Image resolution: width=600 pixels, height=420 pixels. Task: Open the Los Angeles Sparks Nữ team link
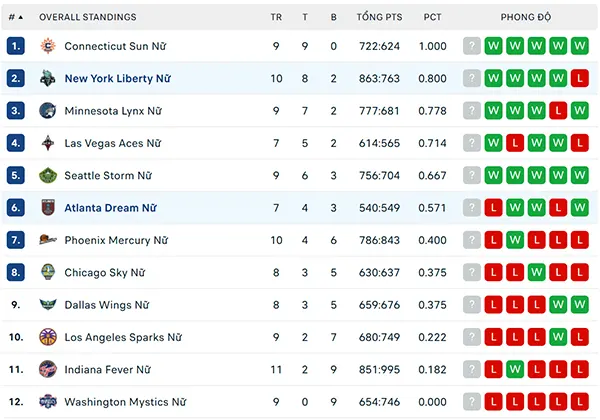coord(123,337)
